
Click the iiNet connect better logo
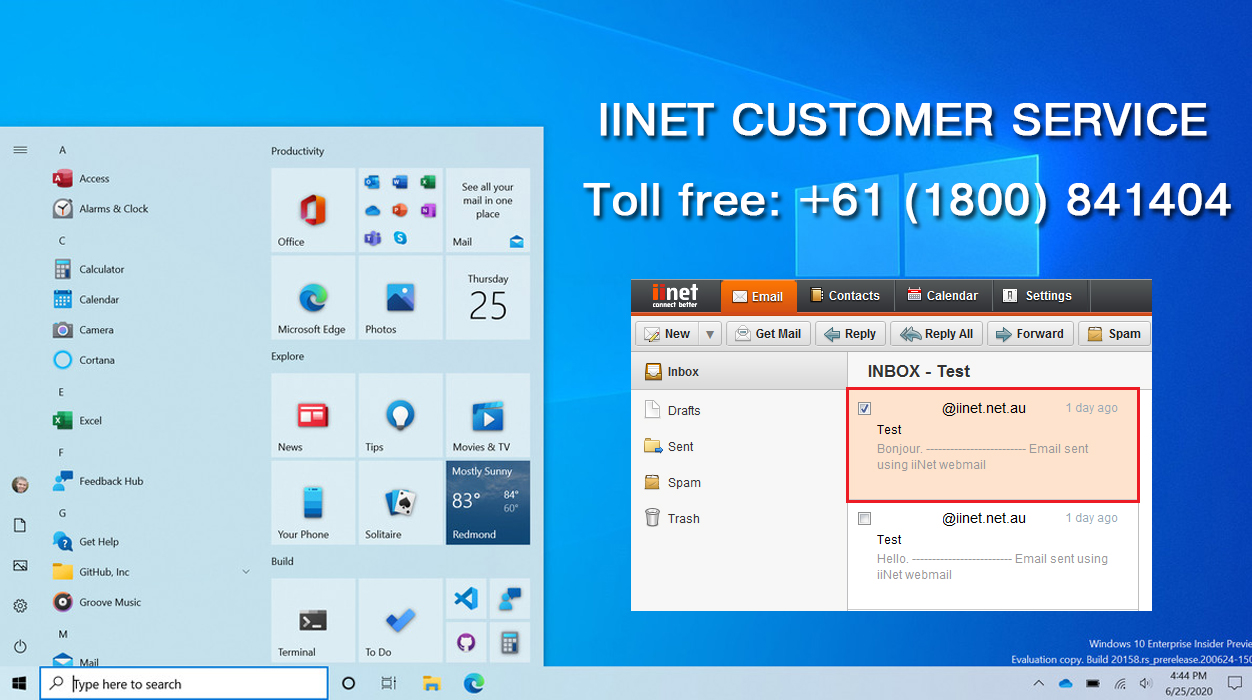point(675,295)
